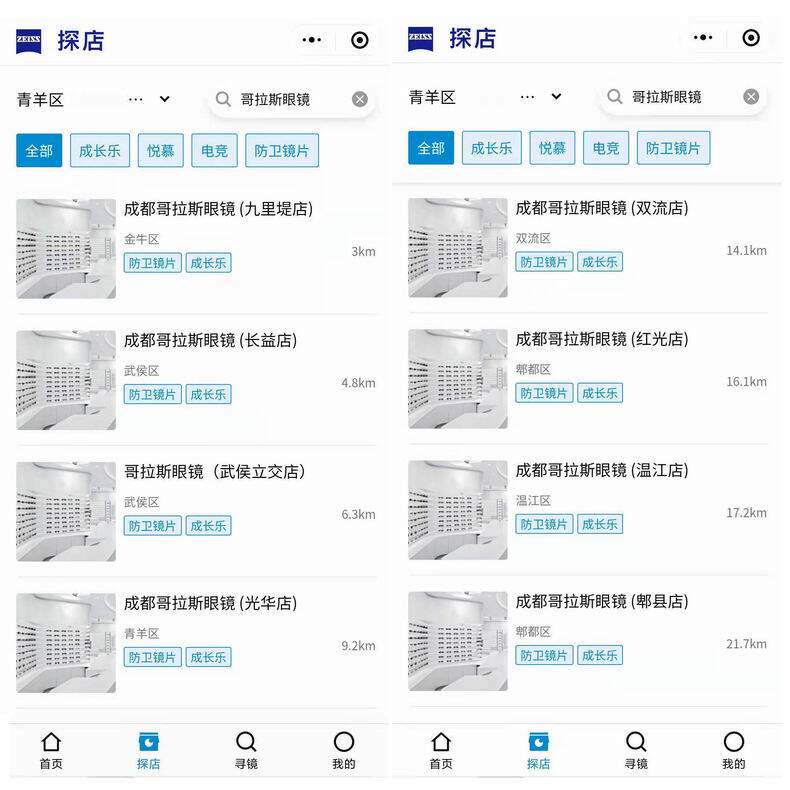Click 九里堤店 store thumbnail image
Viewport: 790px width, 790px height.
66,249
